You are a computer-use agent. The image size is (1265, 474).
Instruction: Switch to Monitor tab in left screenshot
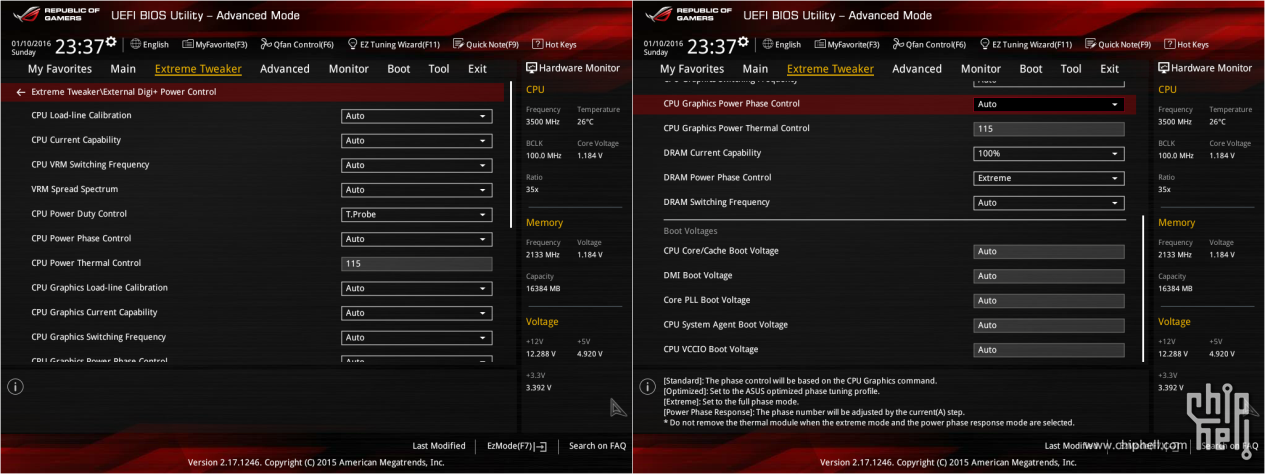click(x=348, y=69)
